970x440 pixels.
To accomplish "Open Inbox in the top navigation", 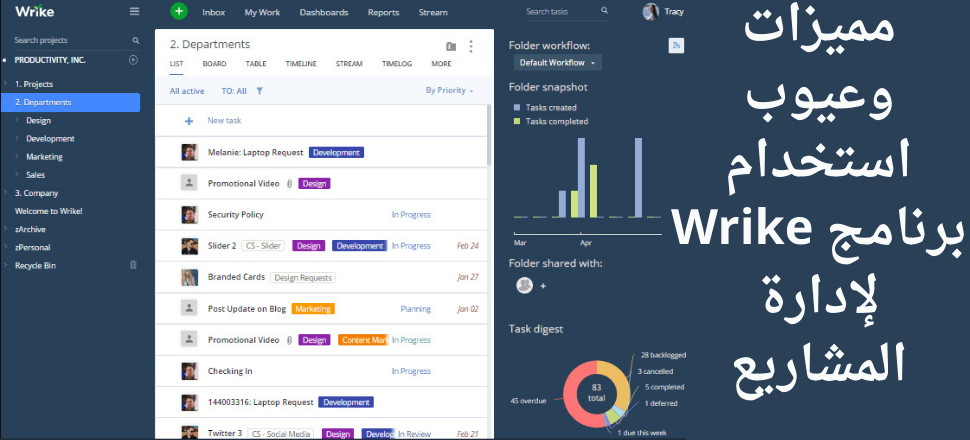I will pos(213,12).
